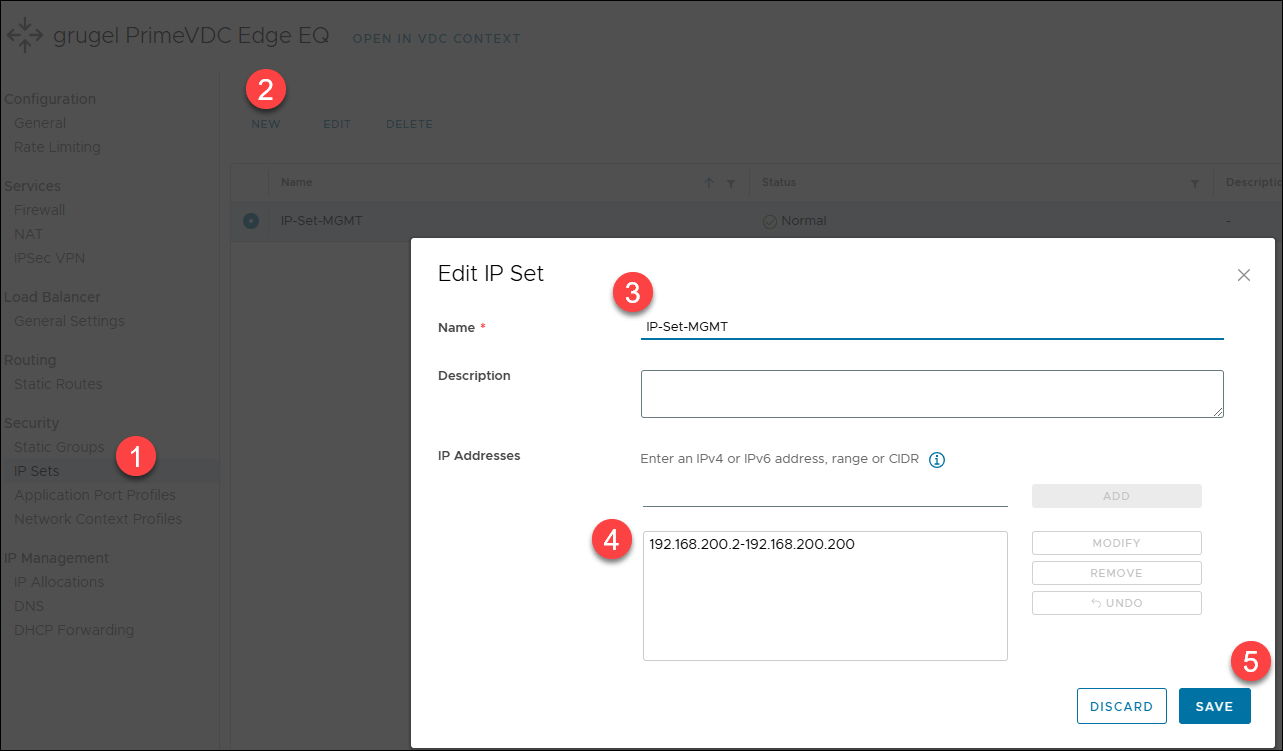This screenshot has height=751, width=1283.
Task: Open in VDC Context link
Action: pyautogui.click(x=436, y=39)
